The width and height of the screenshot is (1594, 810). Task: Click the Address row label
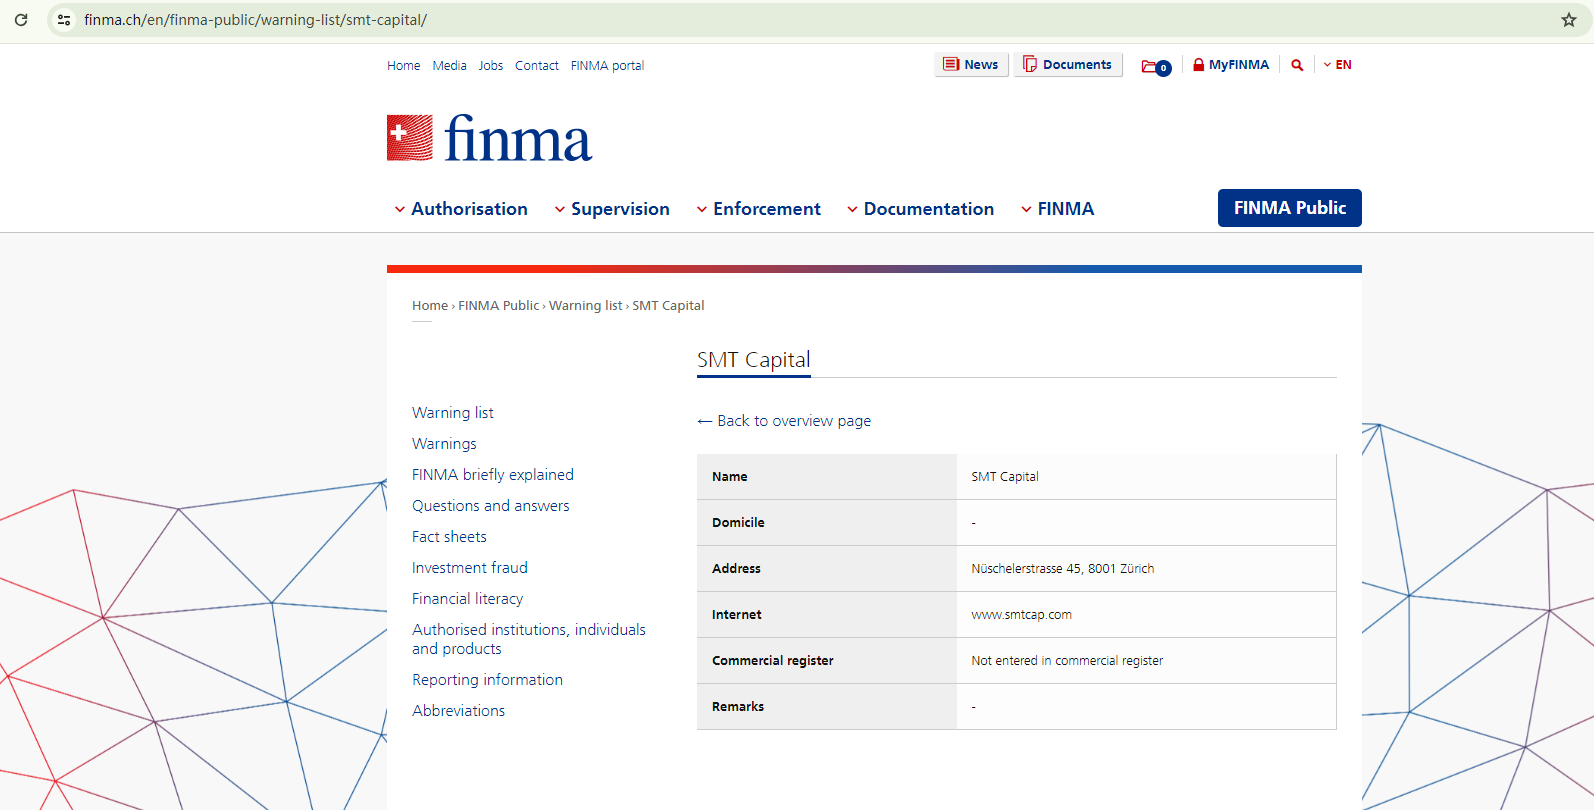click(736, 569)
